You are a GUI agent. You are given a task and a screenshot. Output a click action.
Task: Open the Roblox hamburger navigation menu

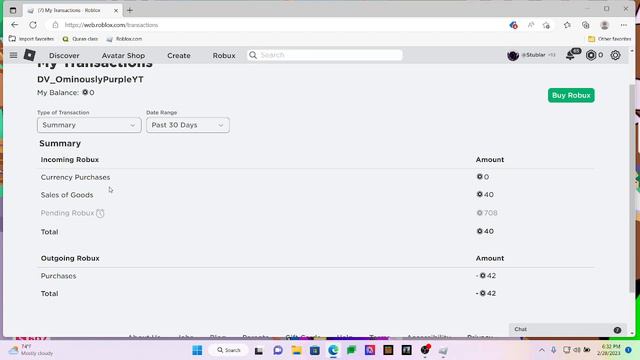pos(13,55)
